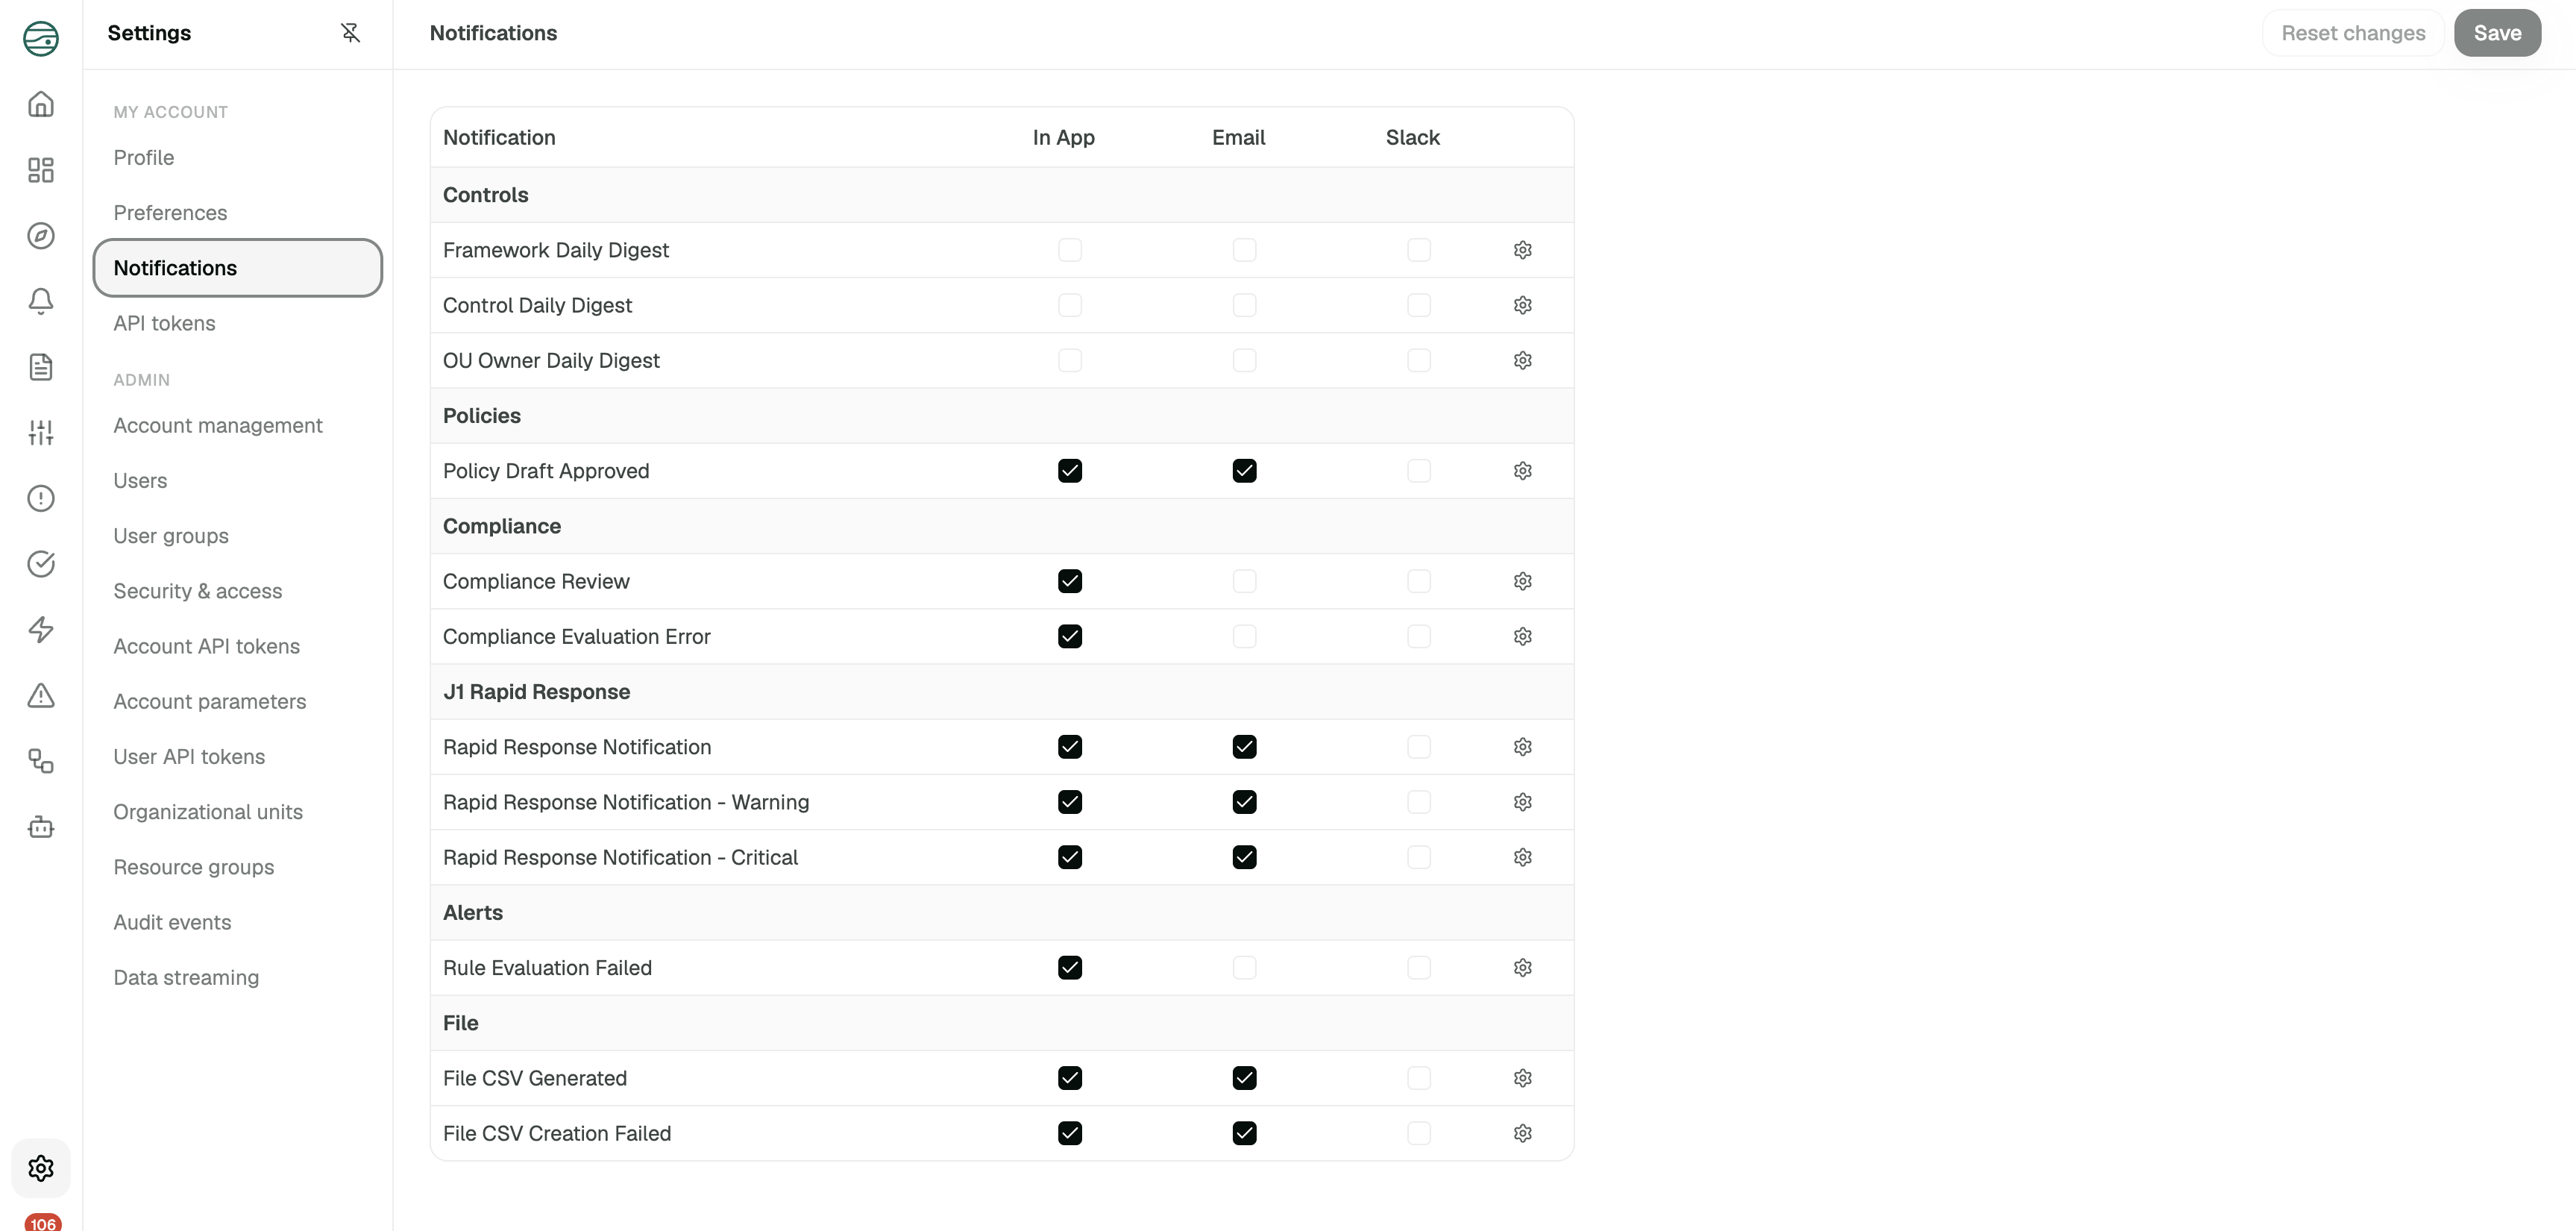Enable Email for Rule Evaluation Failed

pos(1244,968)
